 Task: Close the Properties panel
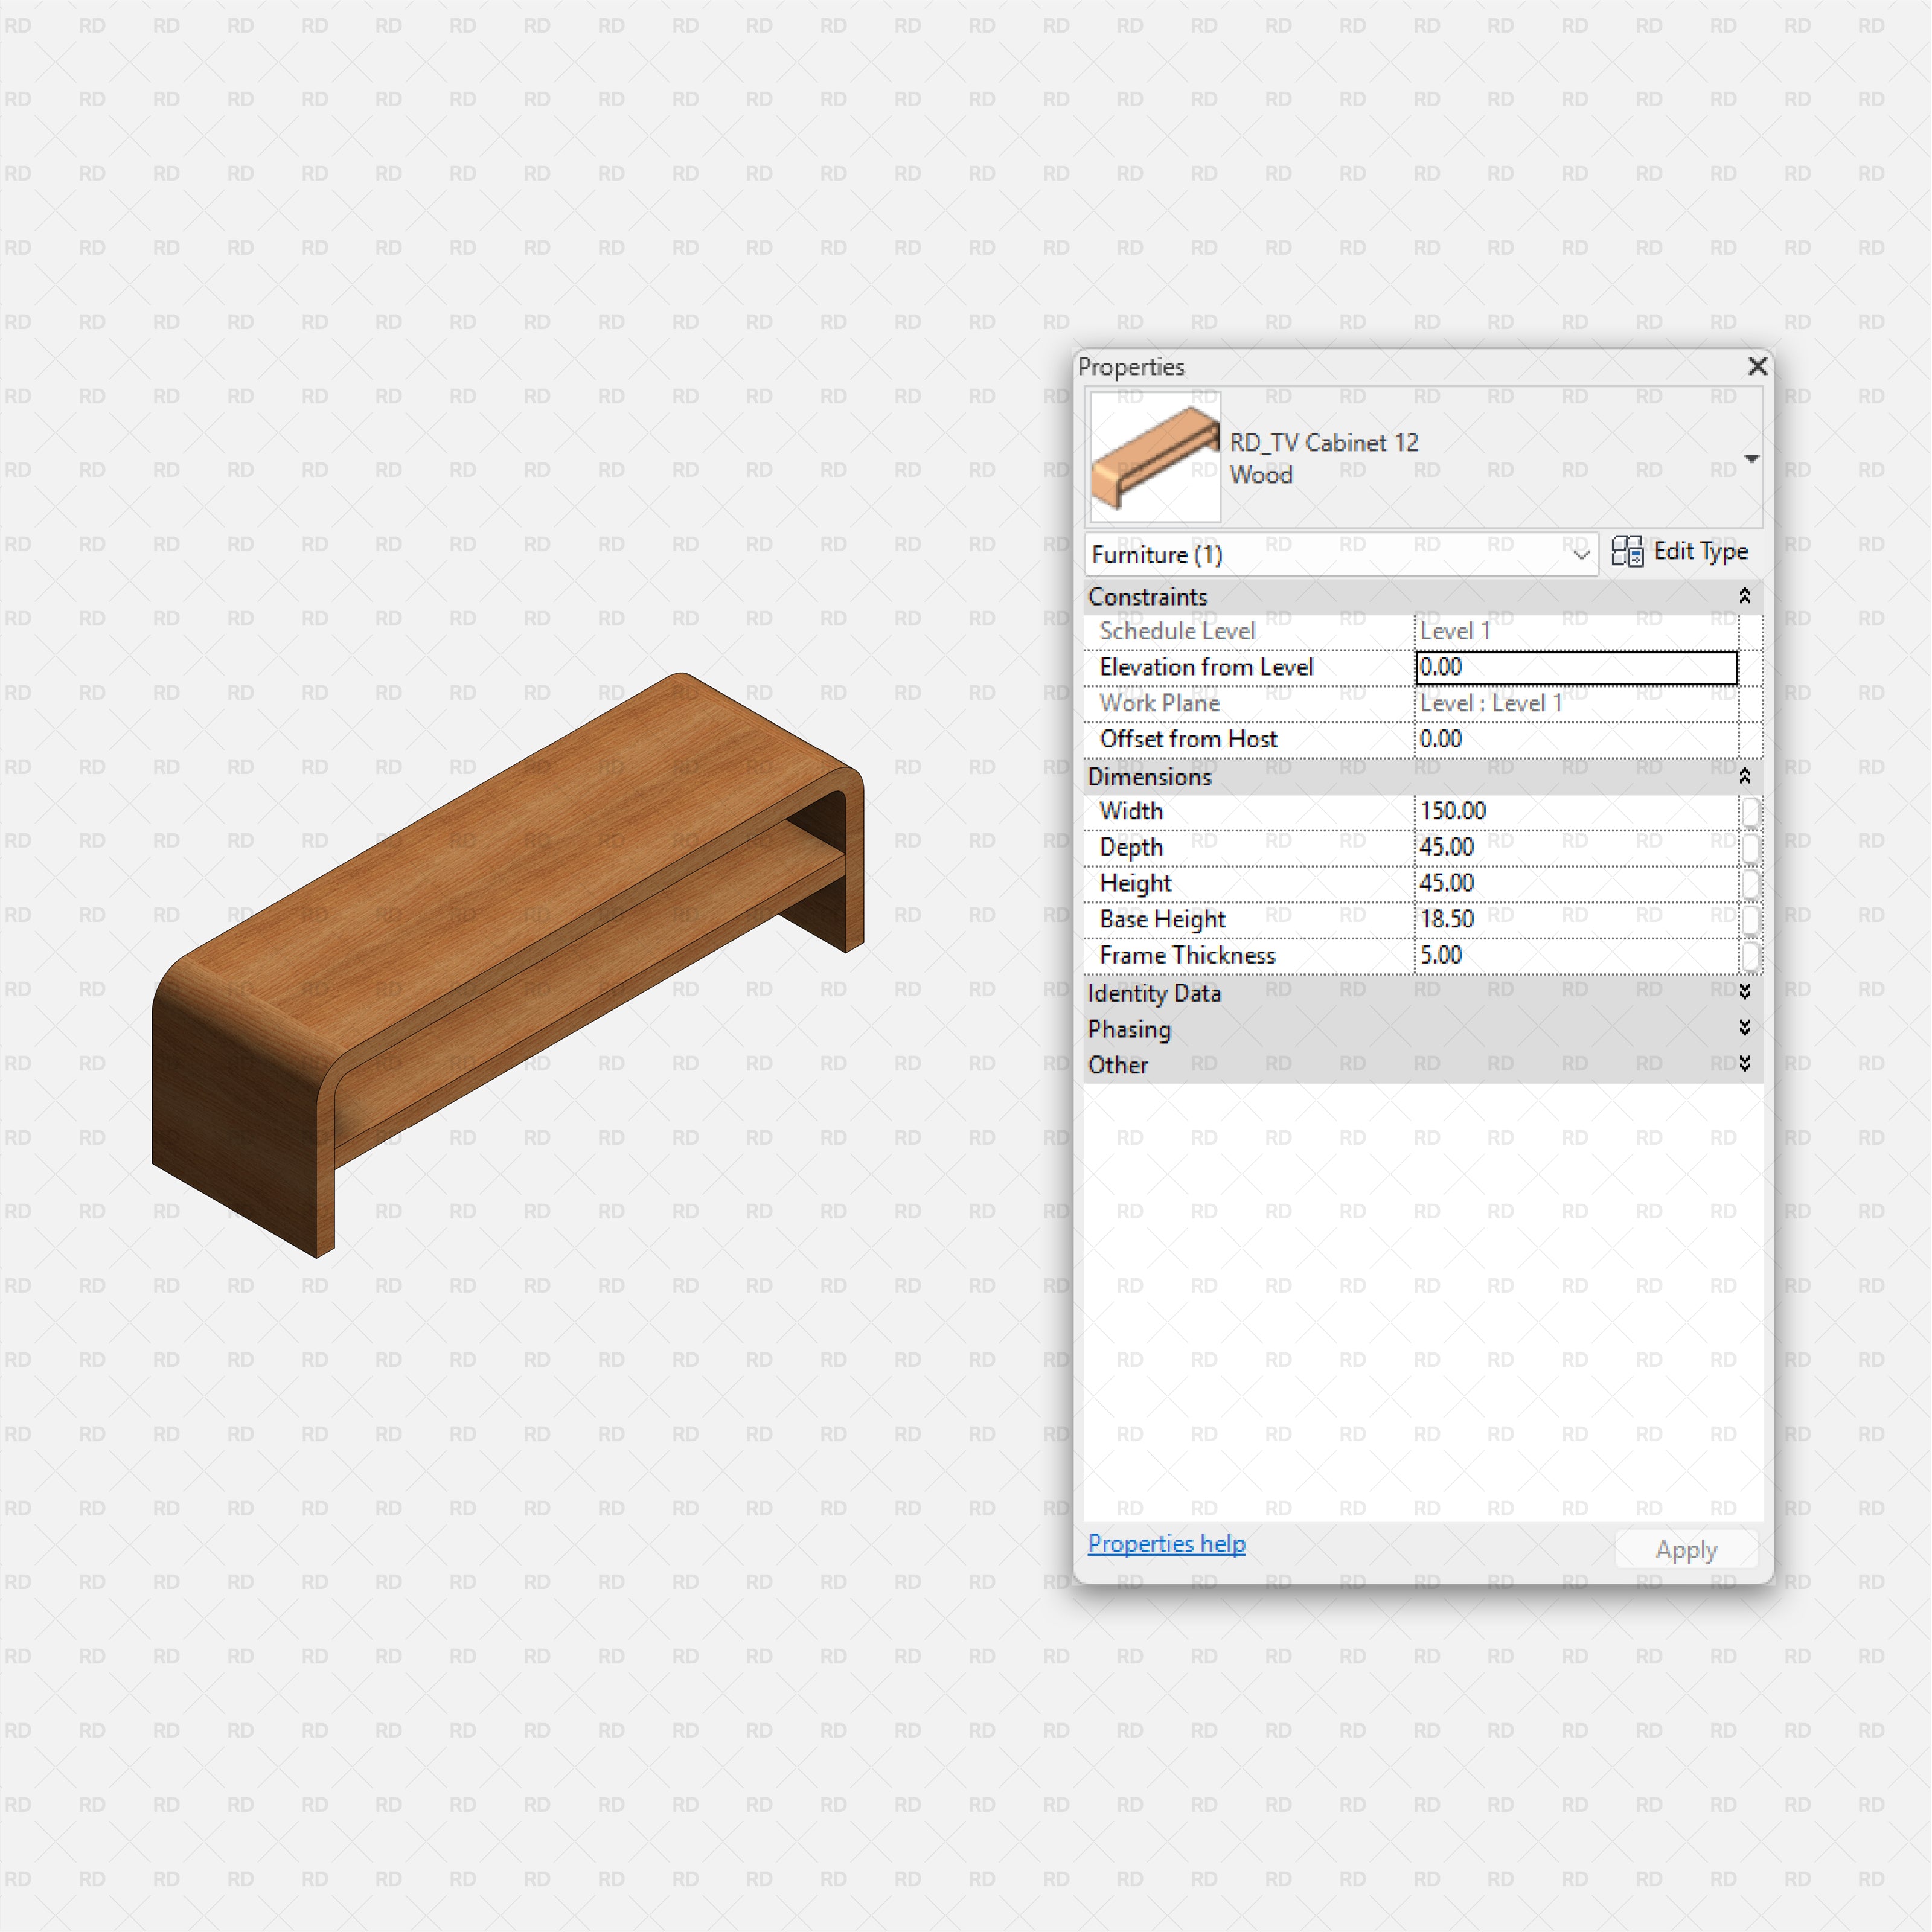click(1757, 366)
